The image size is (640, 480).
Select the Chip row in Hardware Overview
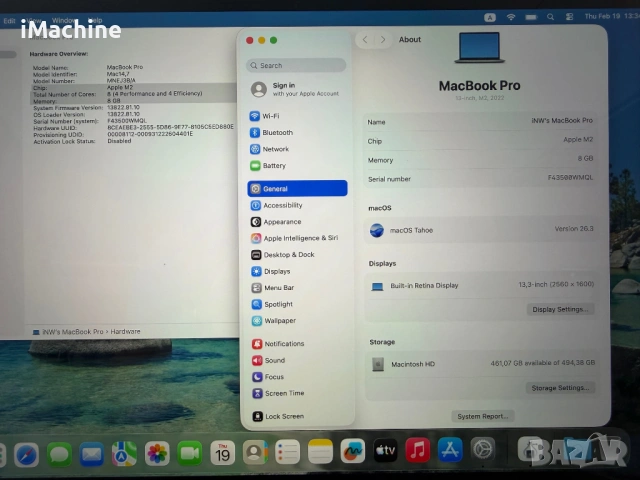click(134, 87)
